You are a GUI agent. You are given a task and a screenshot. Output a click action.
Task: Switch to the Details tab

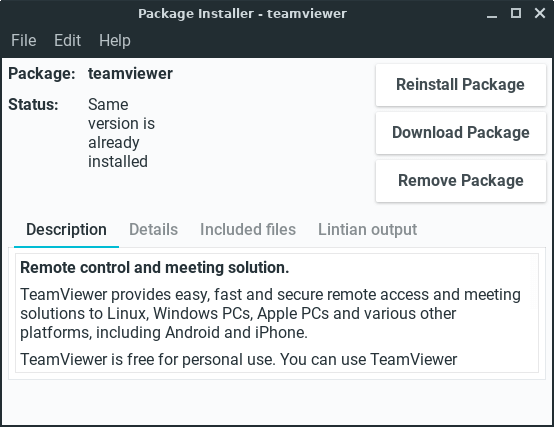click(153, 230)
